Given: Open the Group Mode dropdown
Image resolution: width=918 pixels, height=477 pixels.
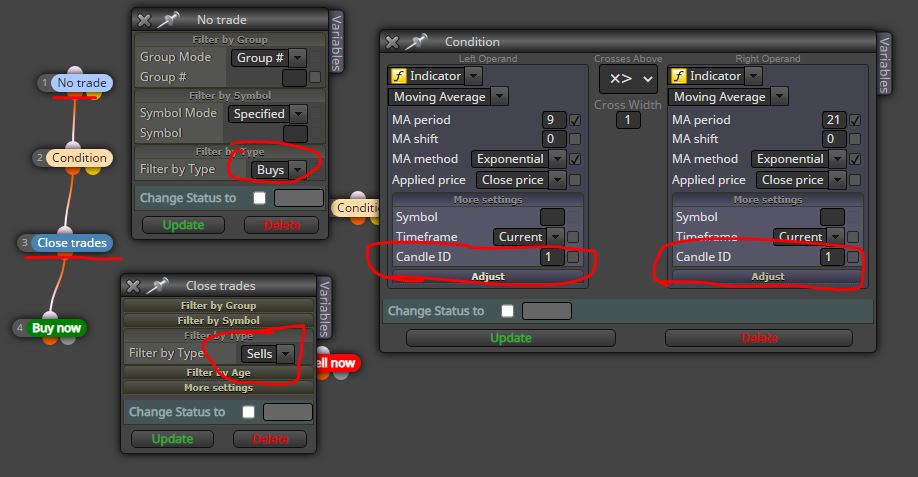Looking at the screenshot, I should click(x=269, y=58).
